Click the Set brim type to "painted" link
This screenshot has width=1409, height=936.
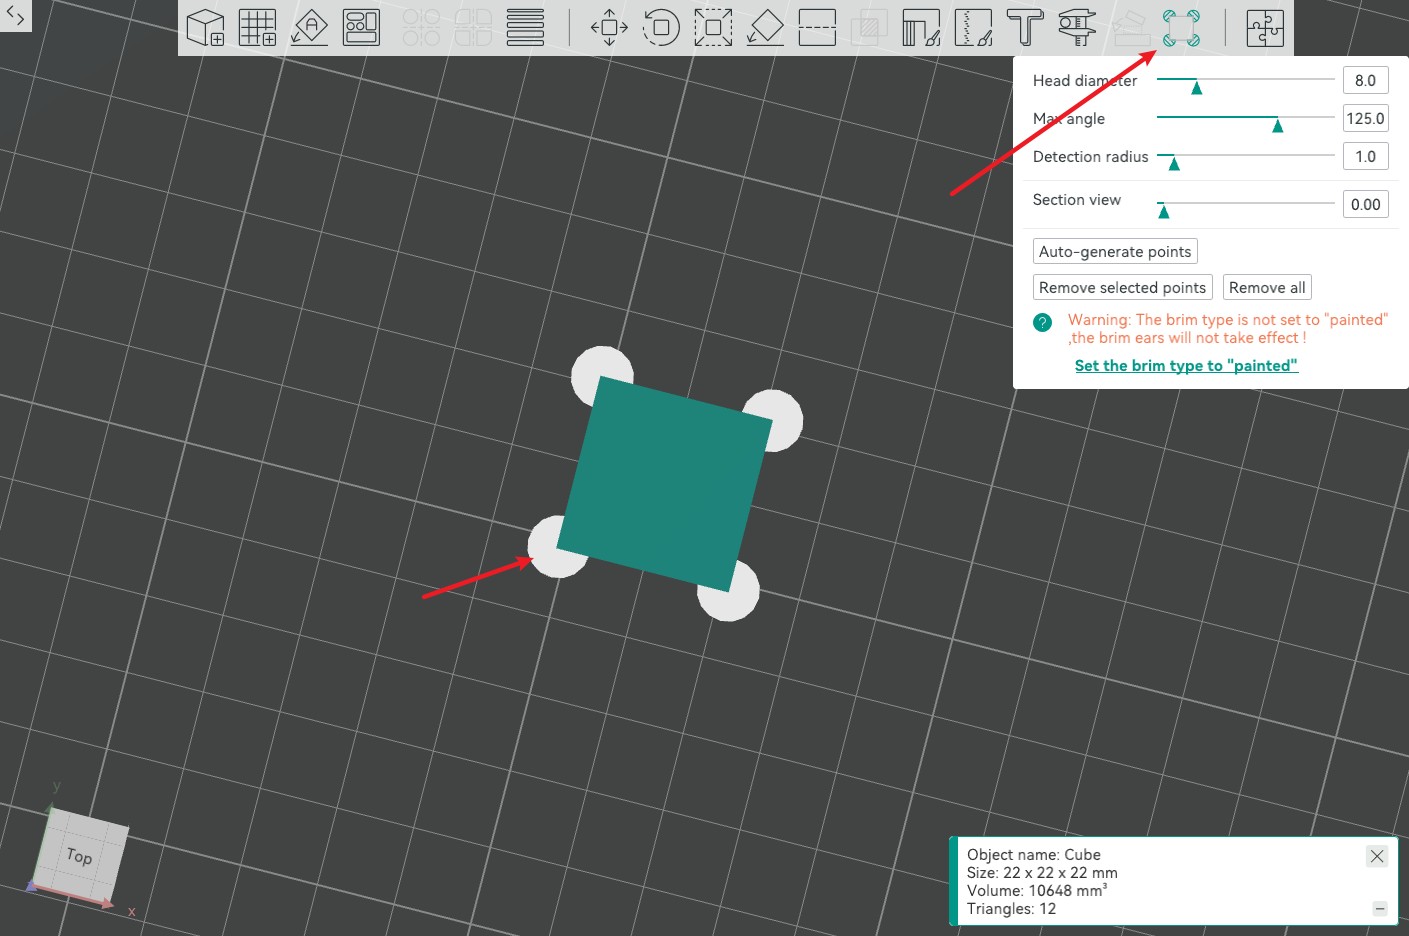click(x=1186, y=366)
